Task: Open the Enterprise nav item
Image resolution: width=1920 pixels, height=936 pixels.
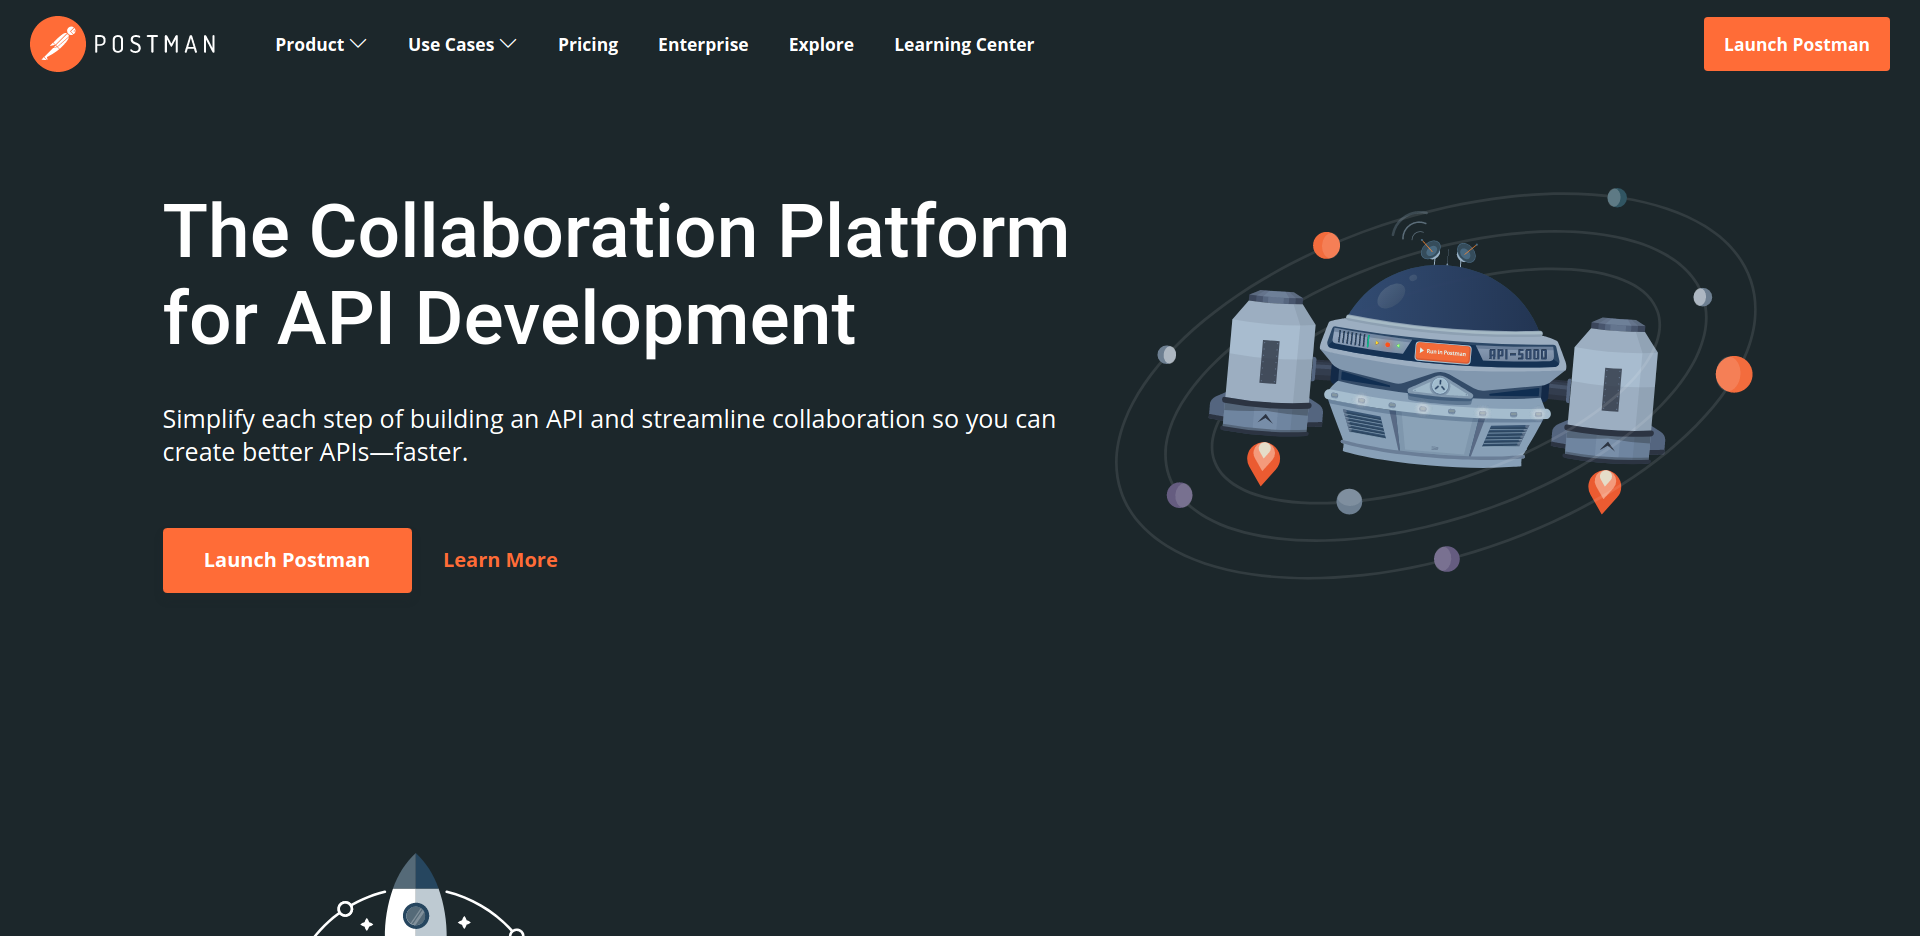Action: pyautogui.click(x=703, y=45)
